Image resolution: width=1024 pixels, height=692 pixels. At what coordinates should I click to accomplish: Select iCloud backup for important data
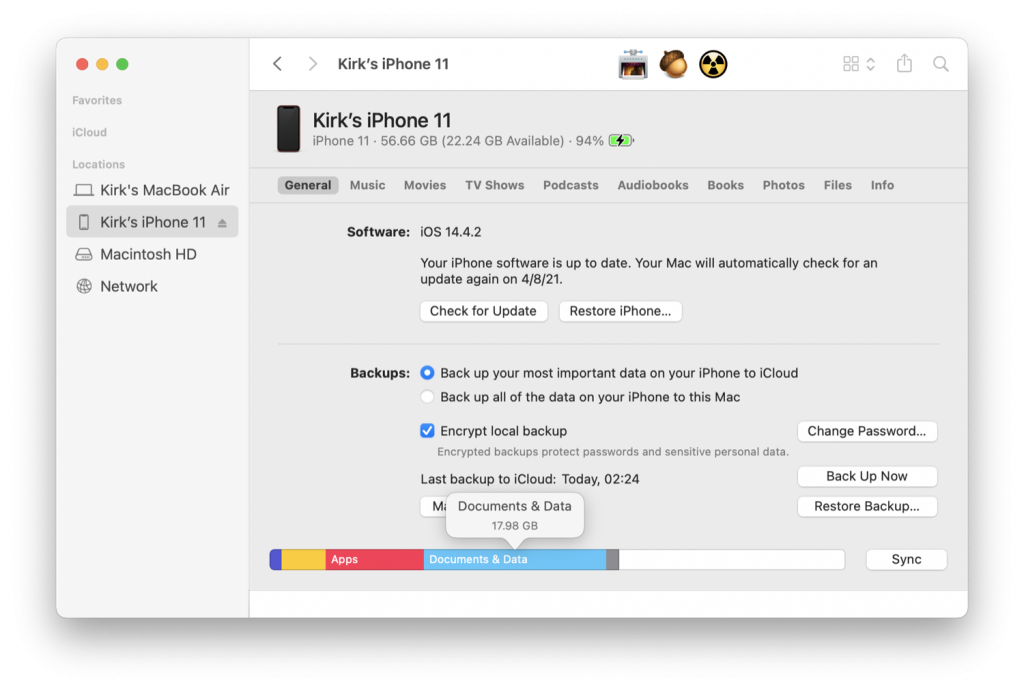coord(427,372)
